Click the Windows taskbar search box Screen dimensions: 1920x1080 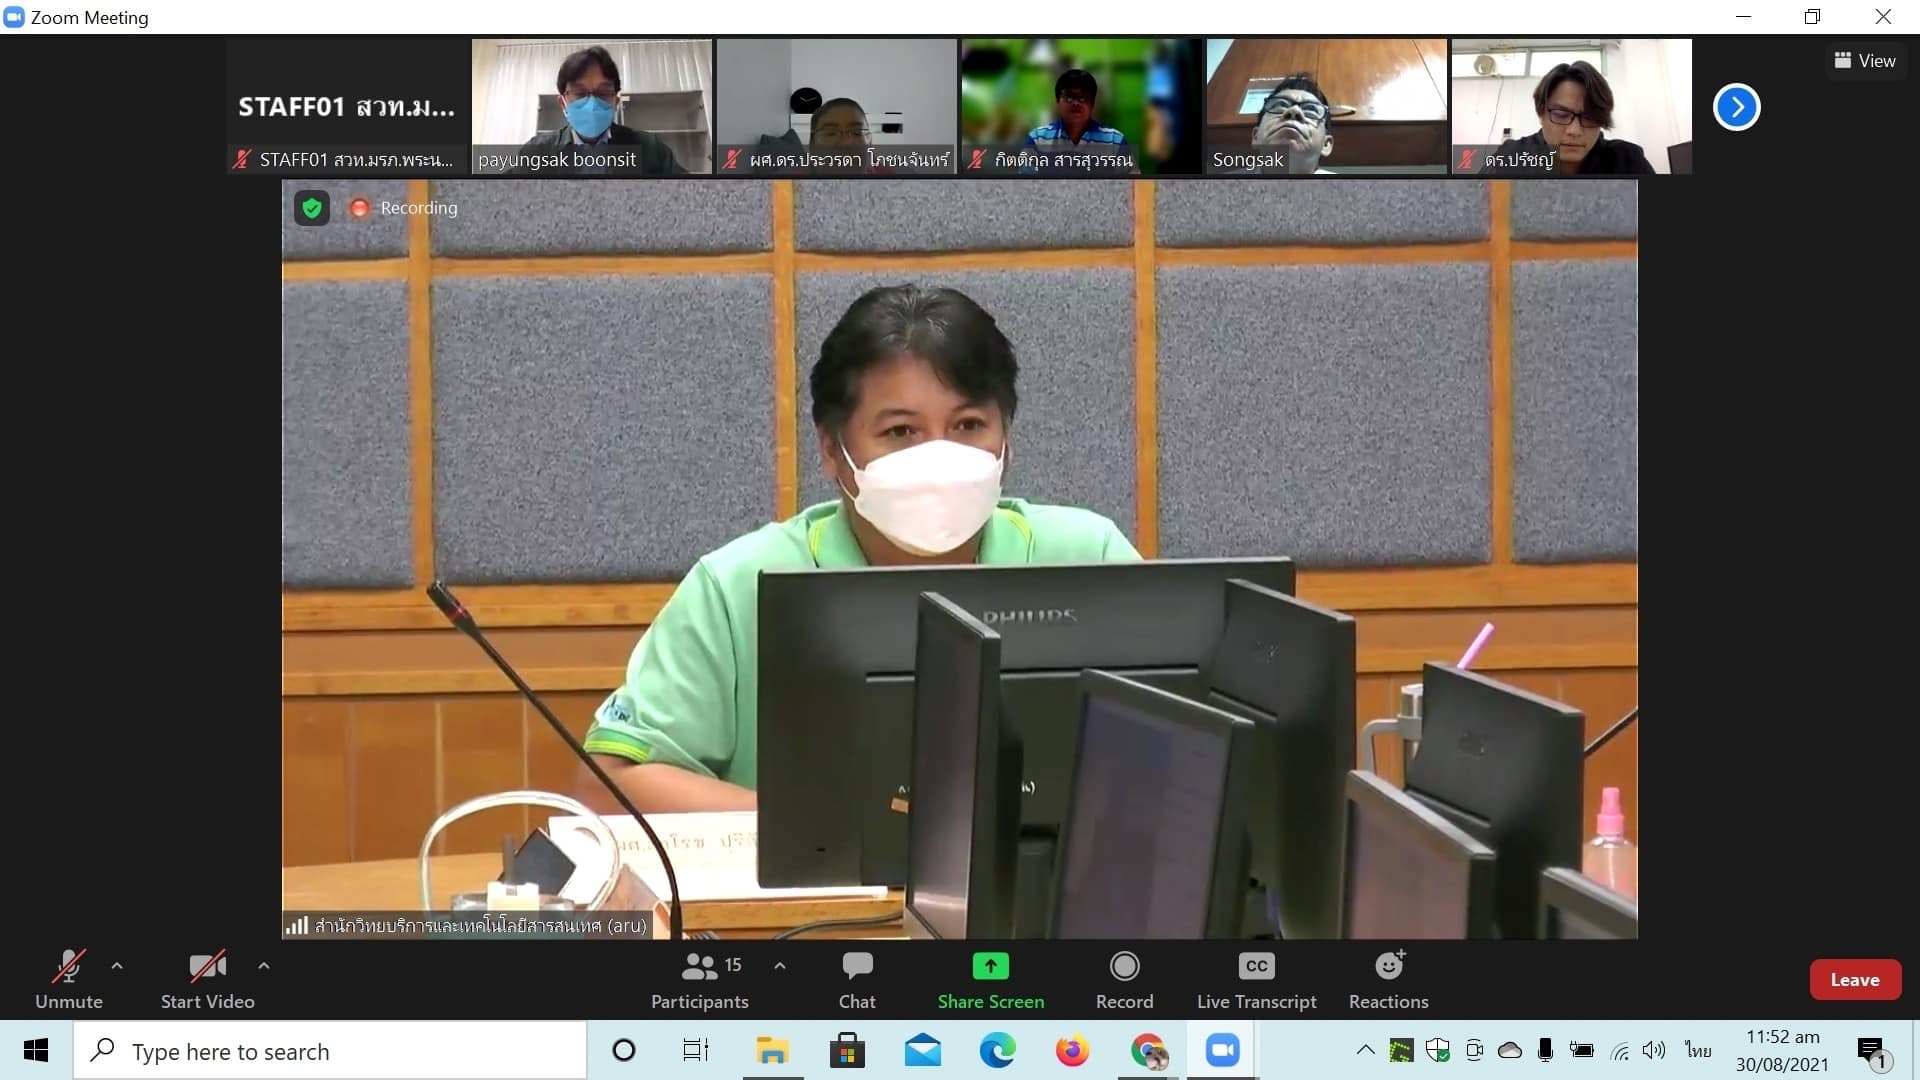330,1051
